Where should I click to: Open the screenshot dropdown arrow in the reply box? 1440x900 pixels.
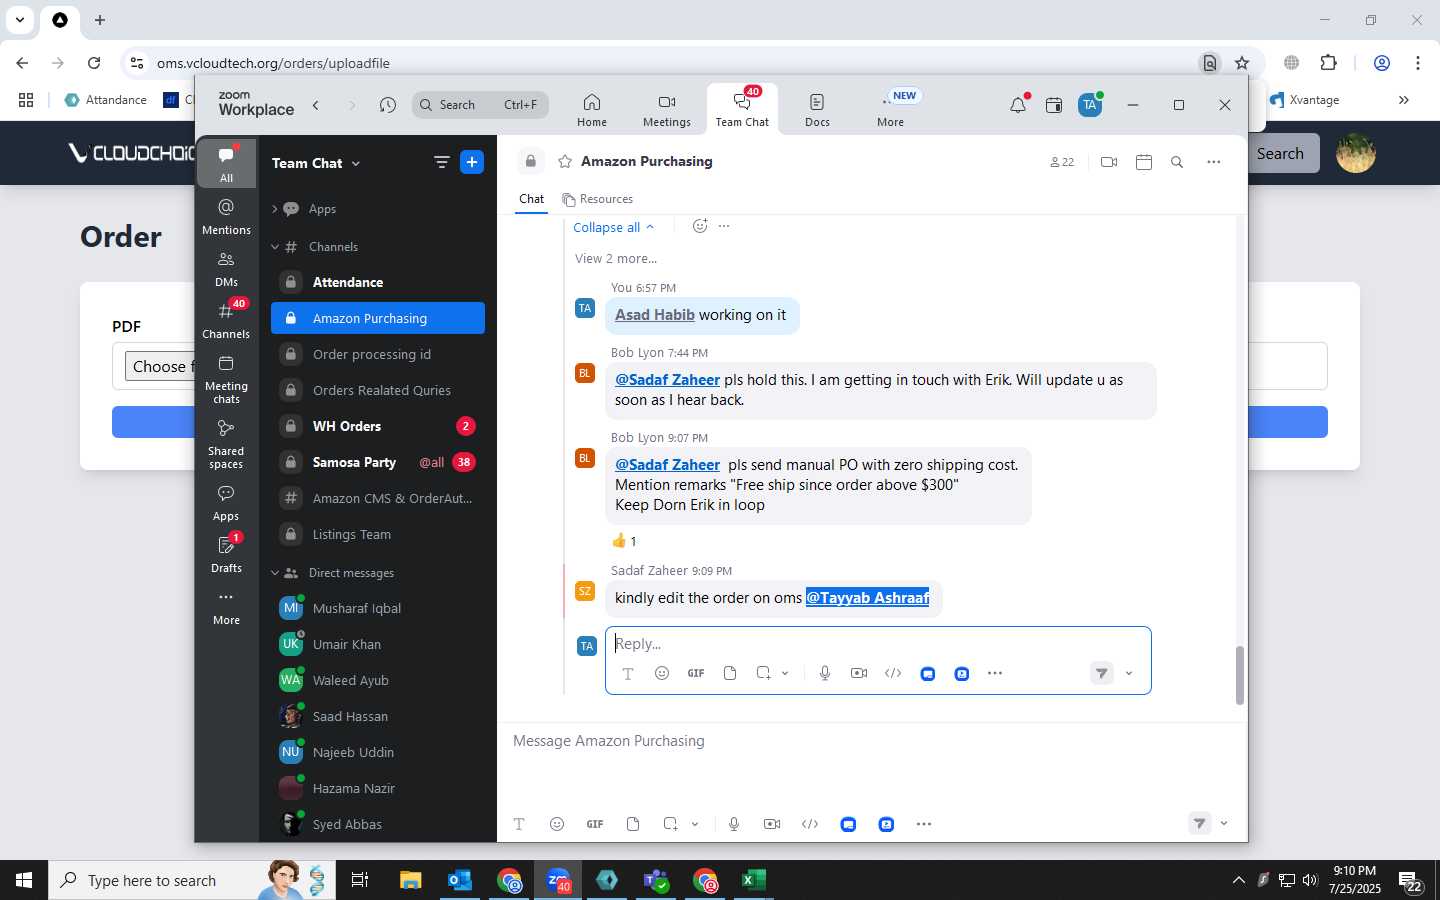785,673
